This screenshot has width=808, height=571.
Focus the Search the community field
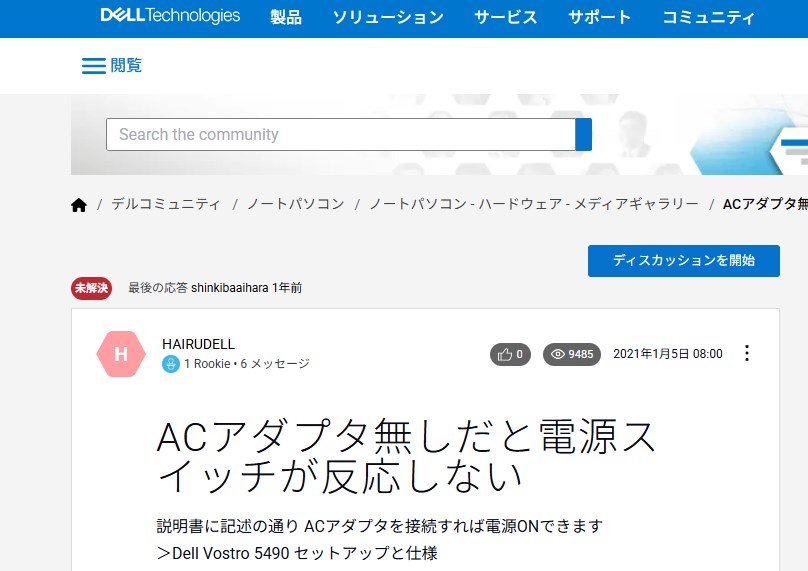340,134
